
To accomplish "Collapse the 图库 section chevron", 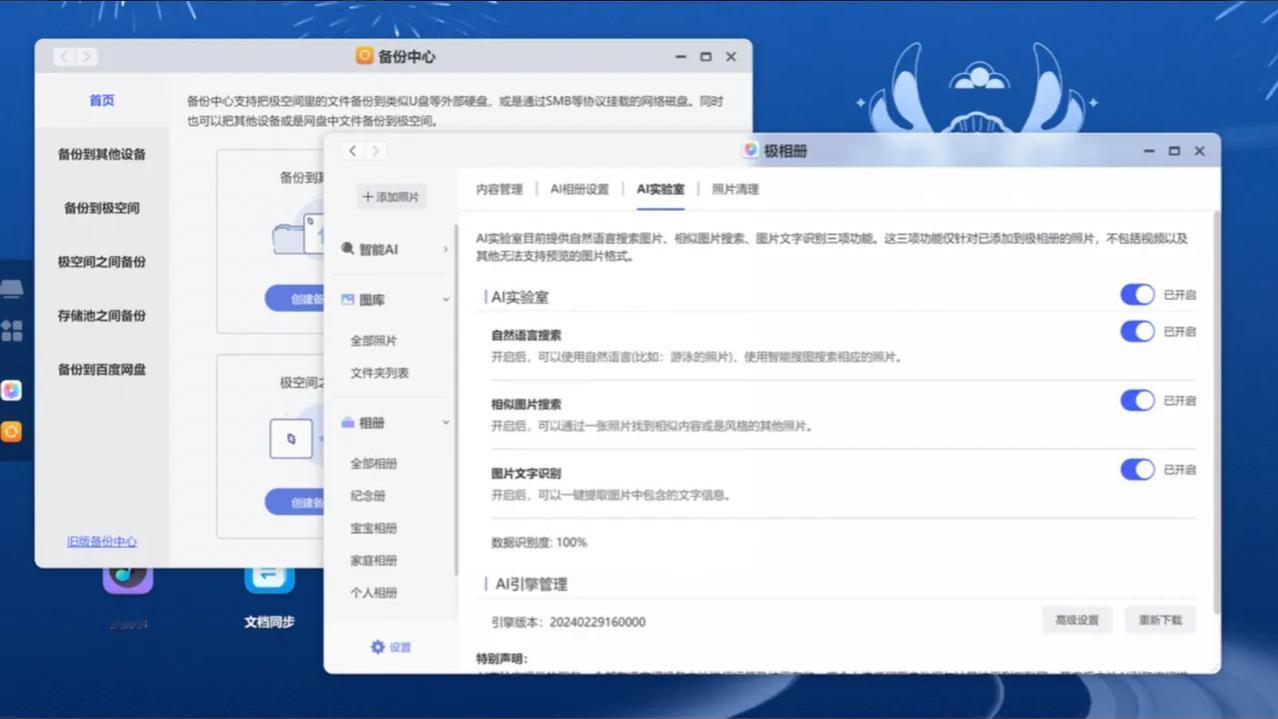I will (x=446, y=300).
